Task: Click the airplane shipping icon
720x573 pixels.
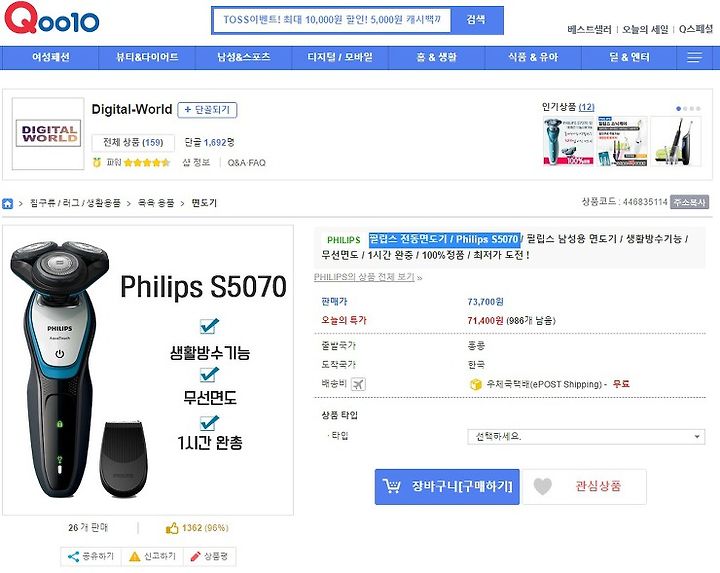Action: [x=358, y=384]
